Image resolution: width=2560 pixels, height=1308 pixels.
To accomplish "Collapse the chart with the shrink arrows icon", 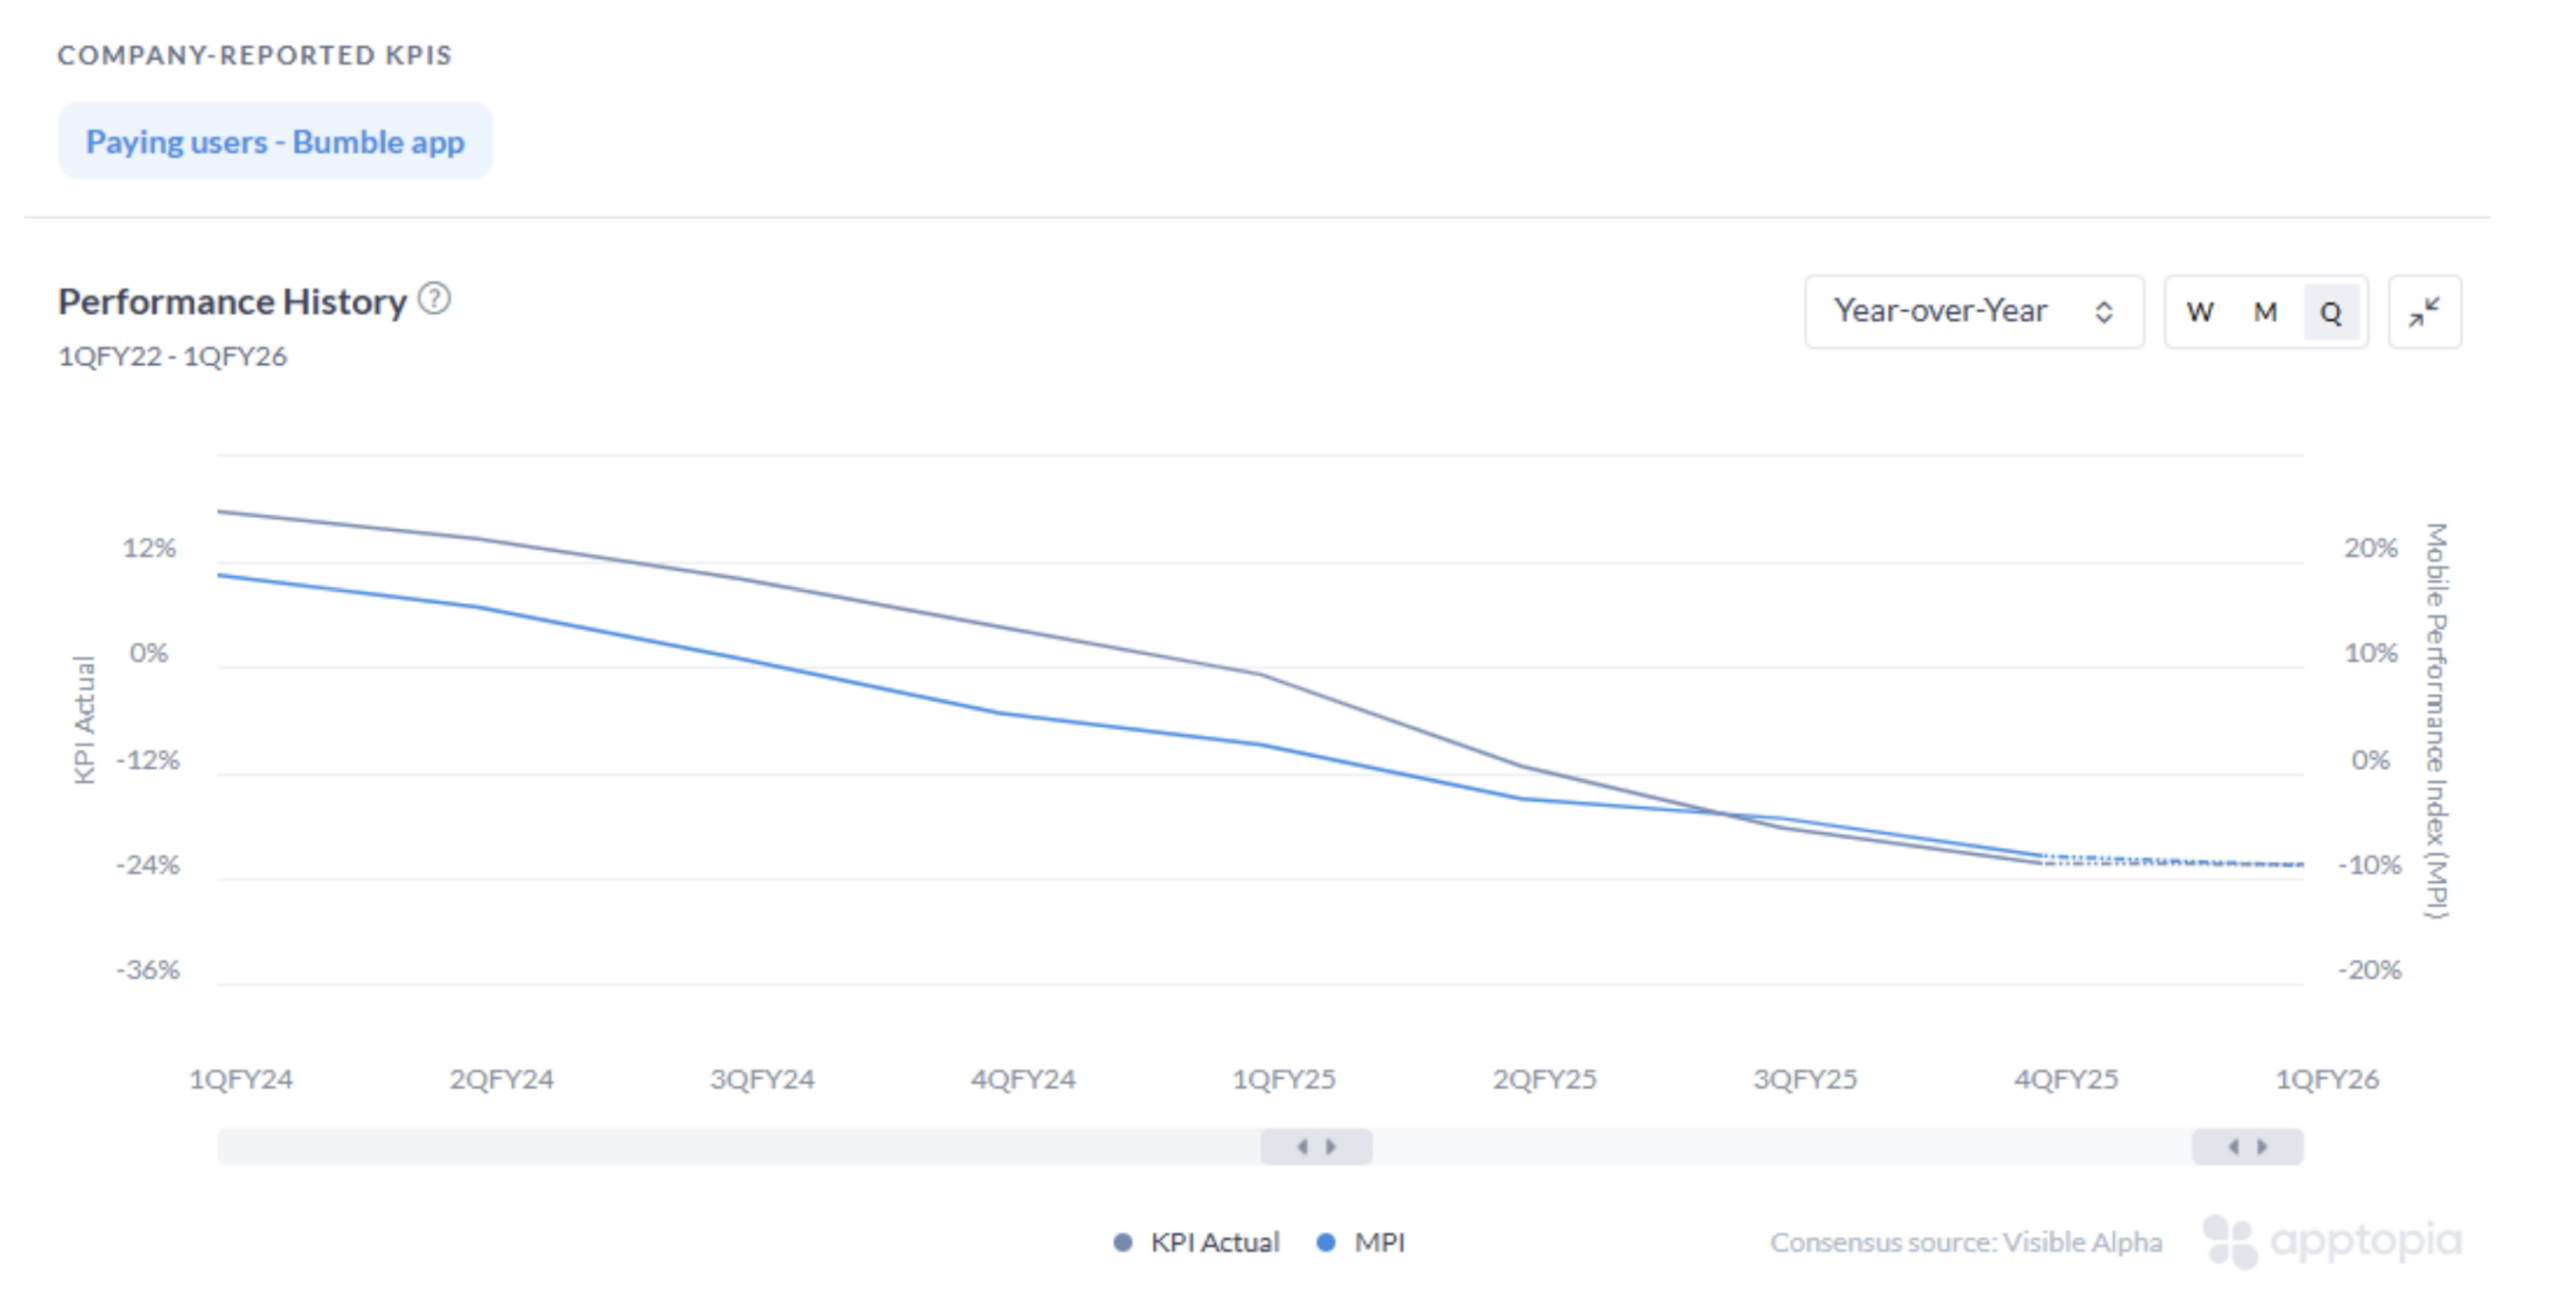I will coord(2423,312).
